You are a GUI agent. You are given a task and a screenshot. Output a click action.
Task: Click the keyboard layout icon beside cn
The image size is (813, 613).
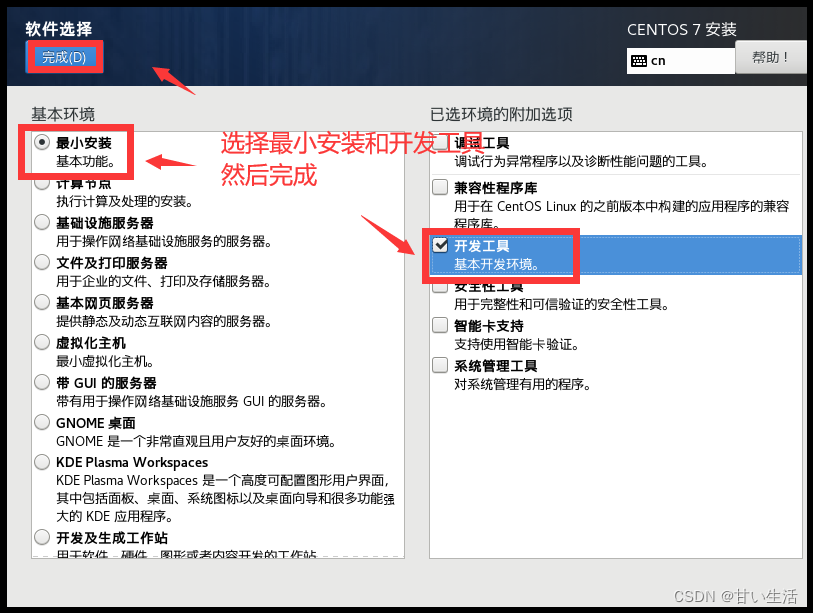[639, 61]
